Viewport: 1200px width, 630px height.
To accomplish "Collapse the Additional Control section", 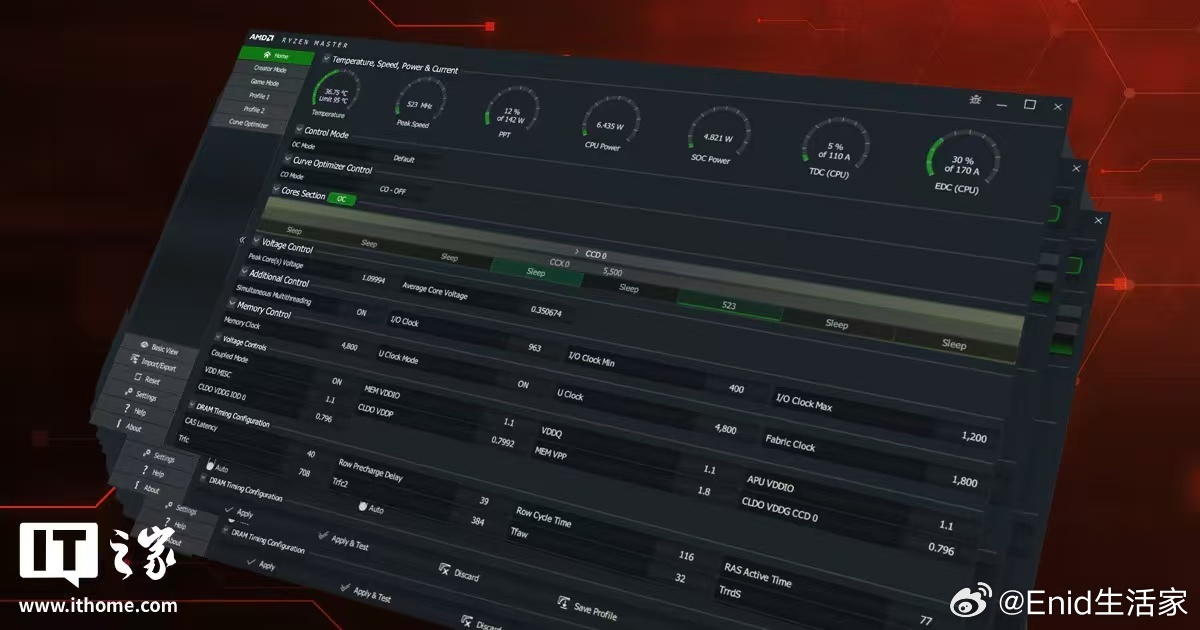I will coord(243,273).
